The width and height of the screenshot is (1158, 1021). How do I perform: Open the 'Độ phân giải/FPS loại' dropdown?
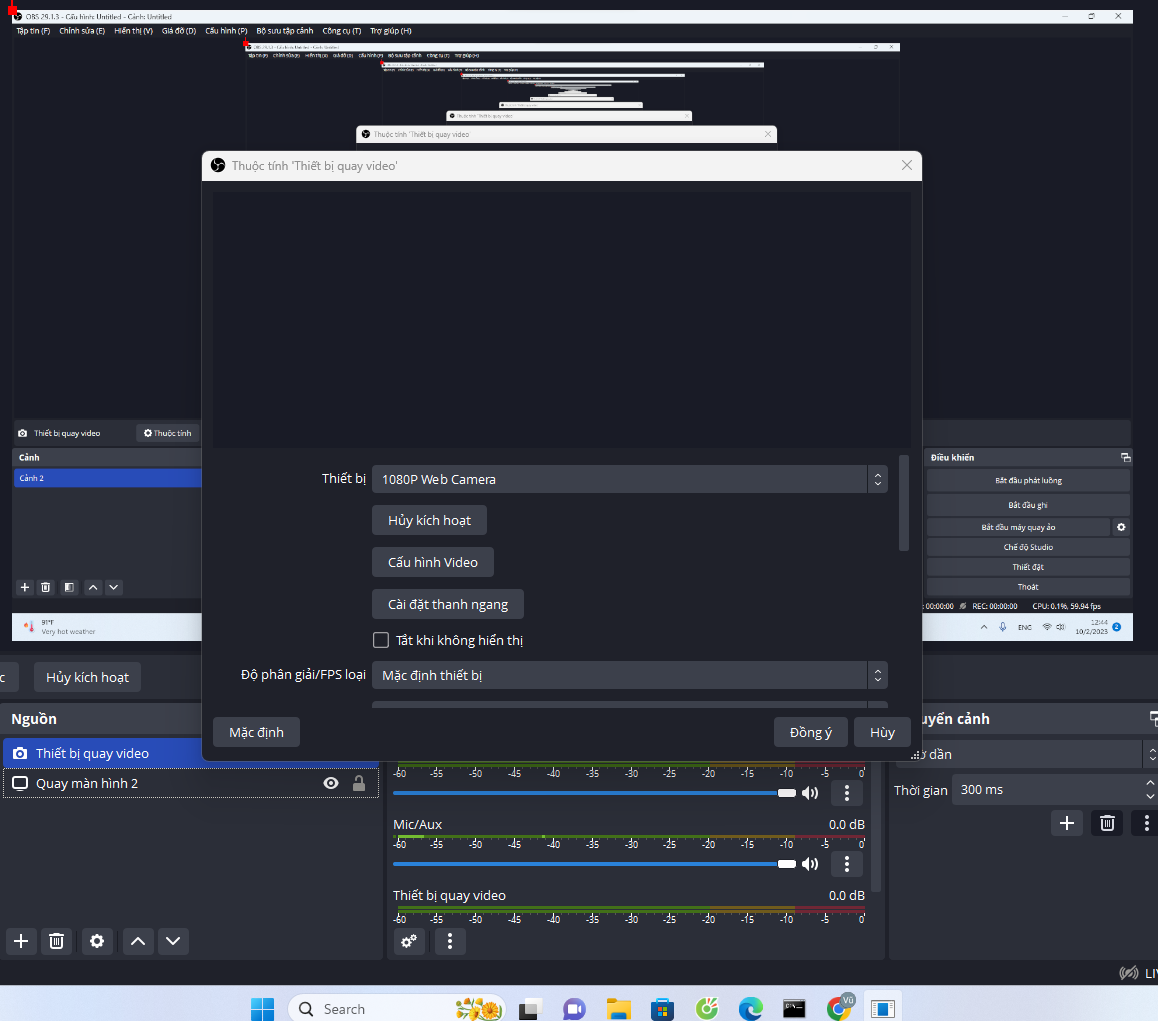(628, 675)
